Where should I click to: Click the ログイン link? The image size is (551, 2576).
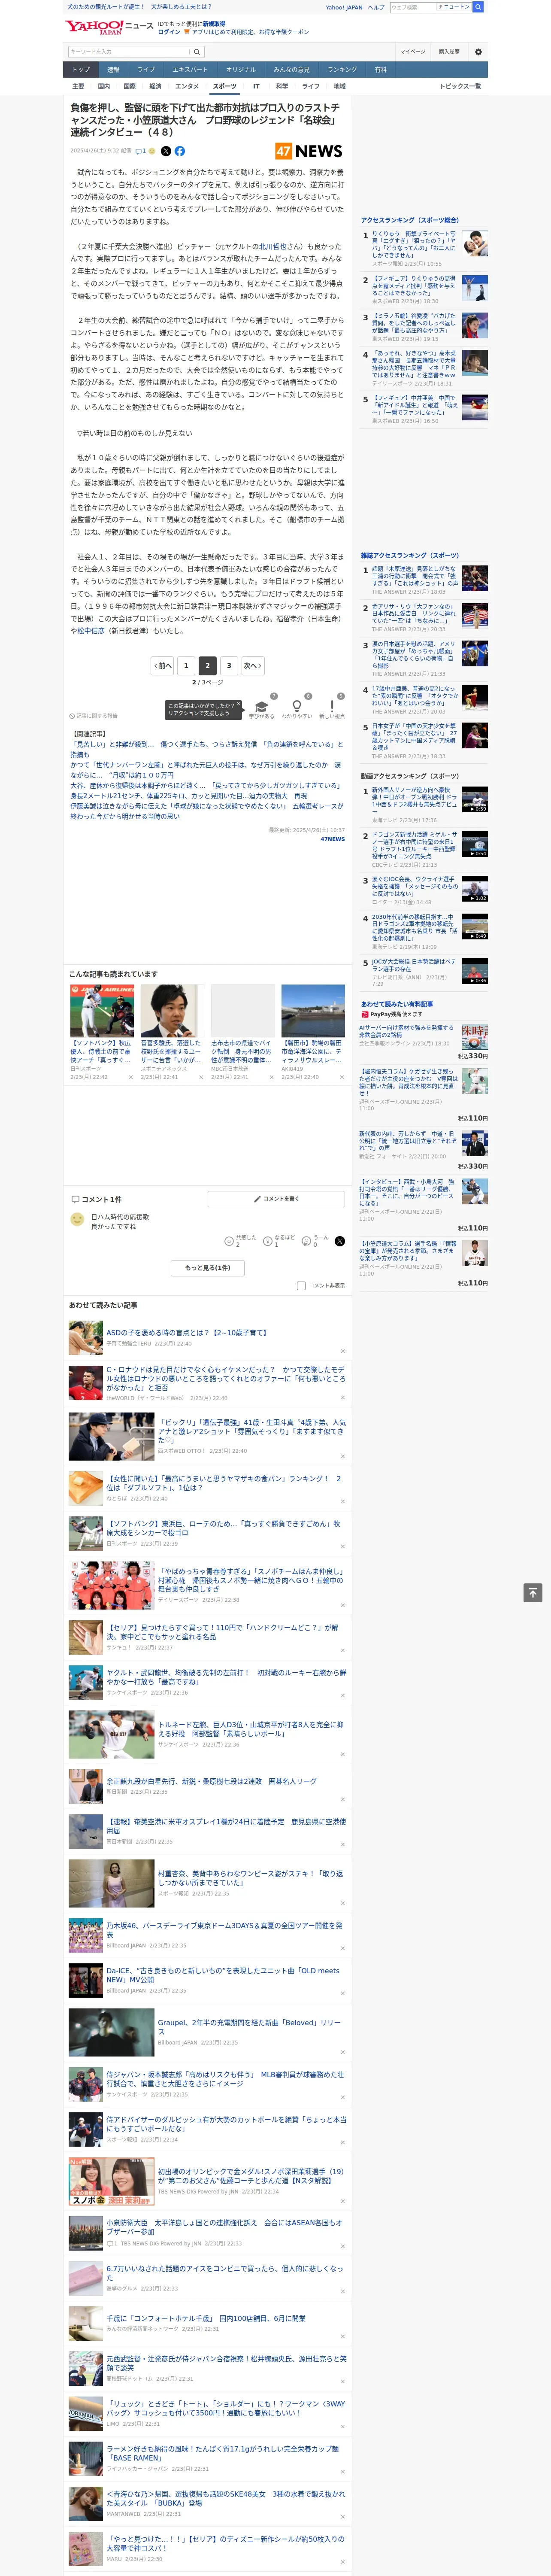coord(169,32)
